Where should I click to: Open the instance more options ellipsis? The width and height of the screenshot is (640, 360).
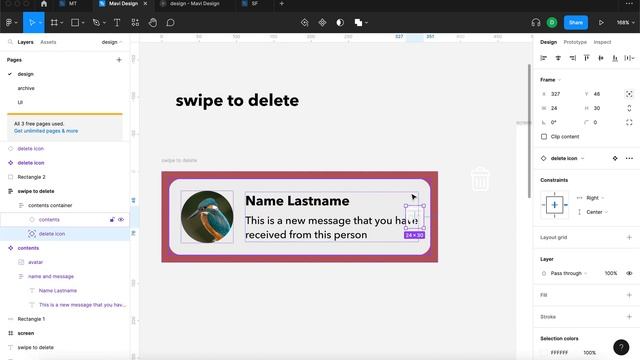tap(629, 158)
